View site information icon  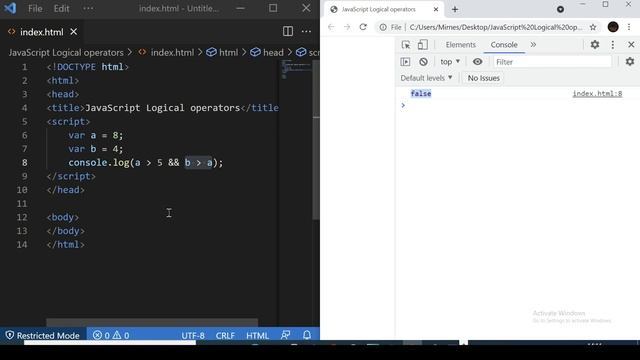click(383, 27)
